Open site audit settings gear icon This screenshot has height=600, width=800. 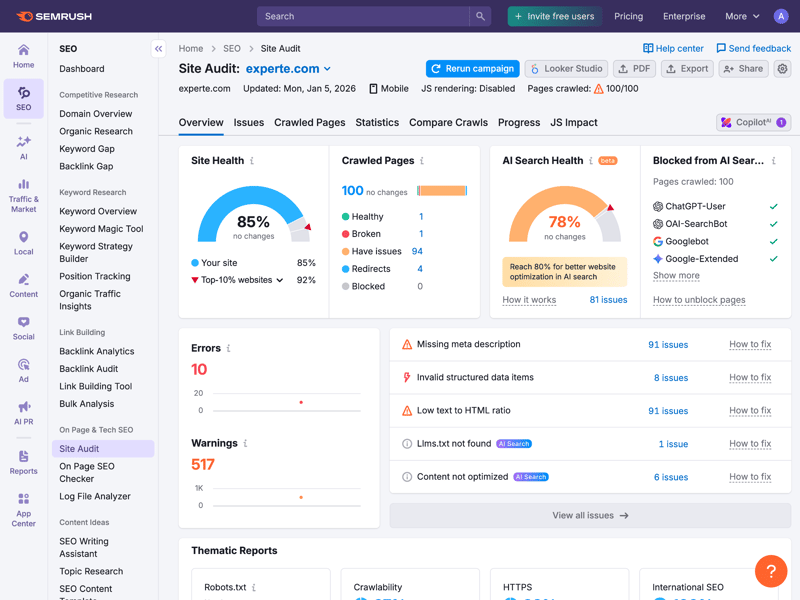coord(782,69)
